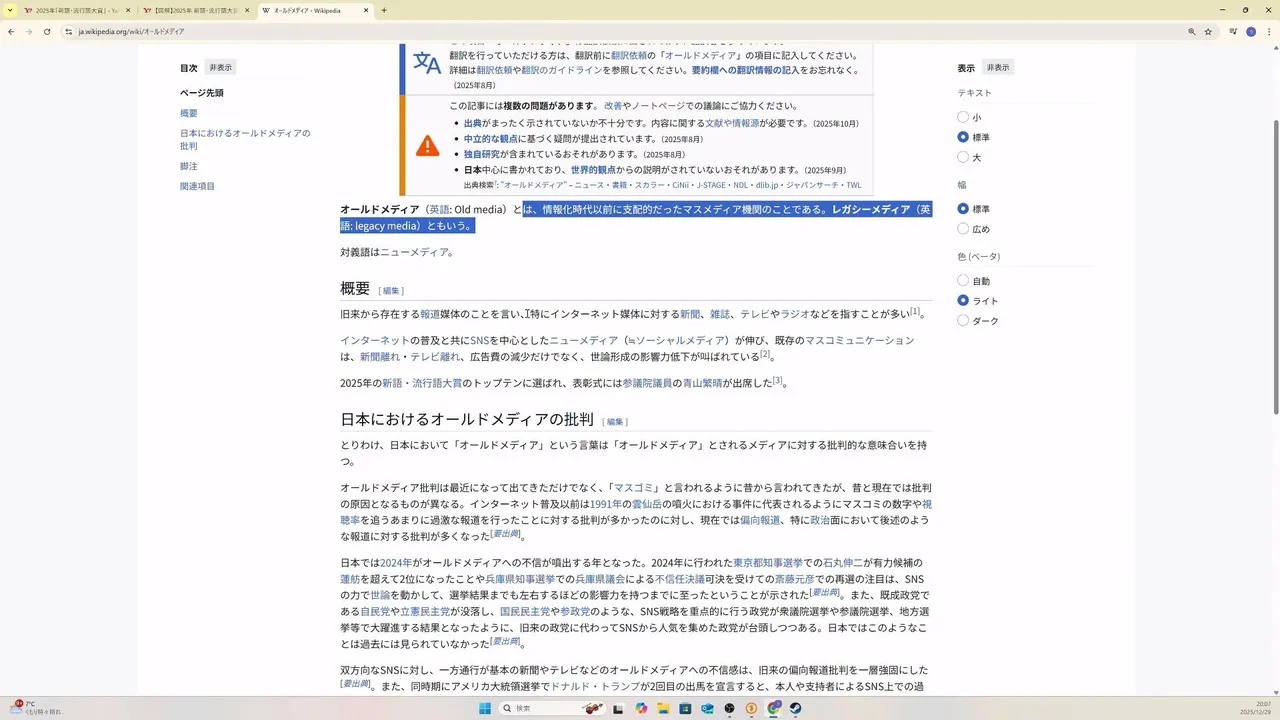
Task: Select the 広め width radio button
Action: (963, 229)
